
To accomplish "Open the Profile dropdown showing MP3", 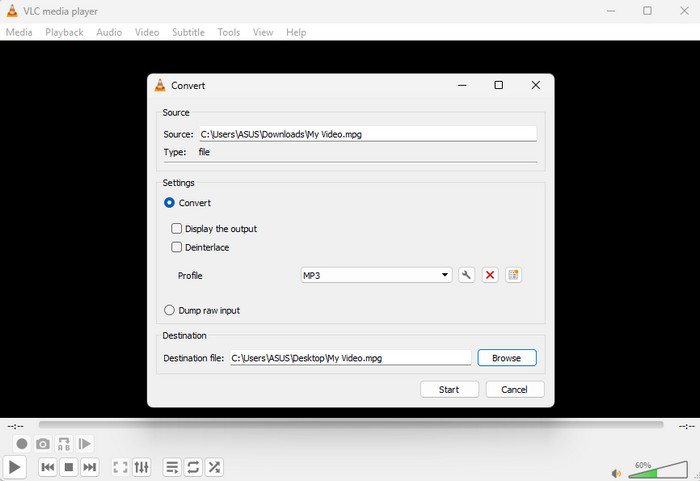I will coord(376,275).
